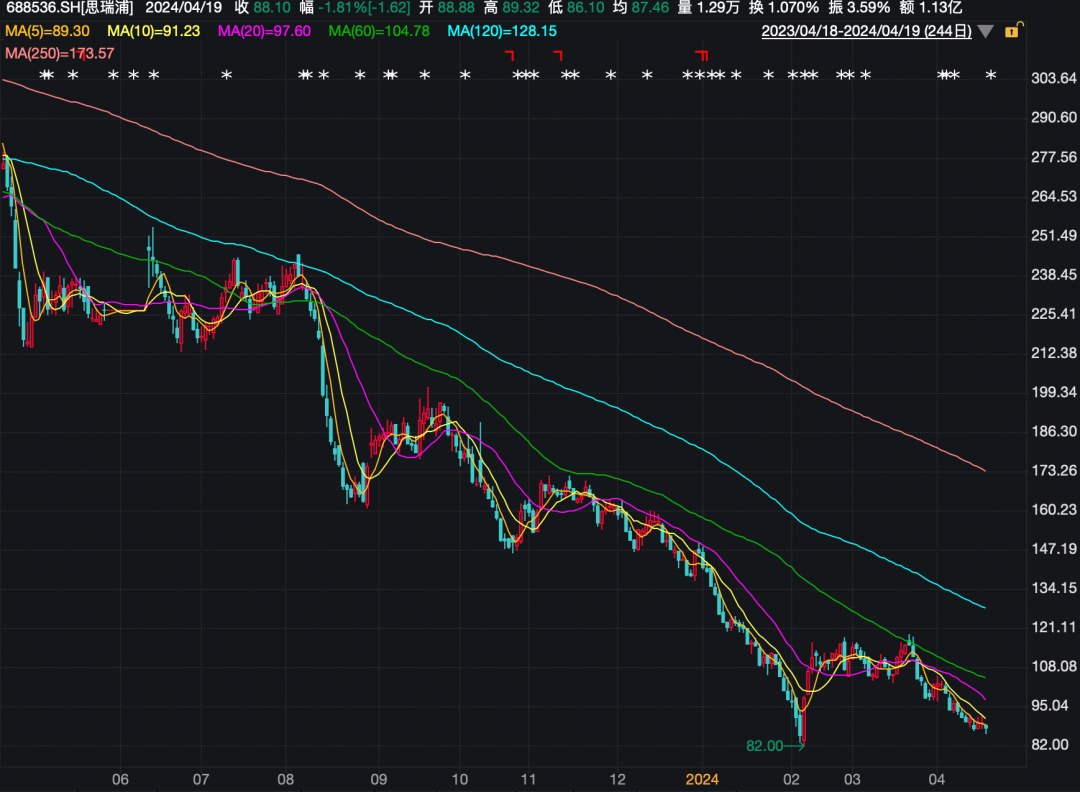Click the orange 2024 year label on the time axis
Image resolution: width=1080 pixels, height=792 pixels.
702,778
